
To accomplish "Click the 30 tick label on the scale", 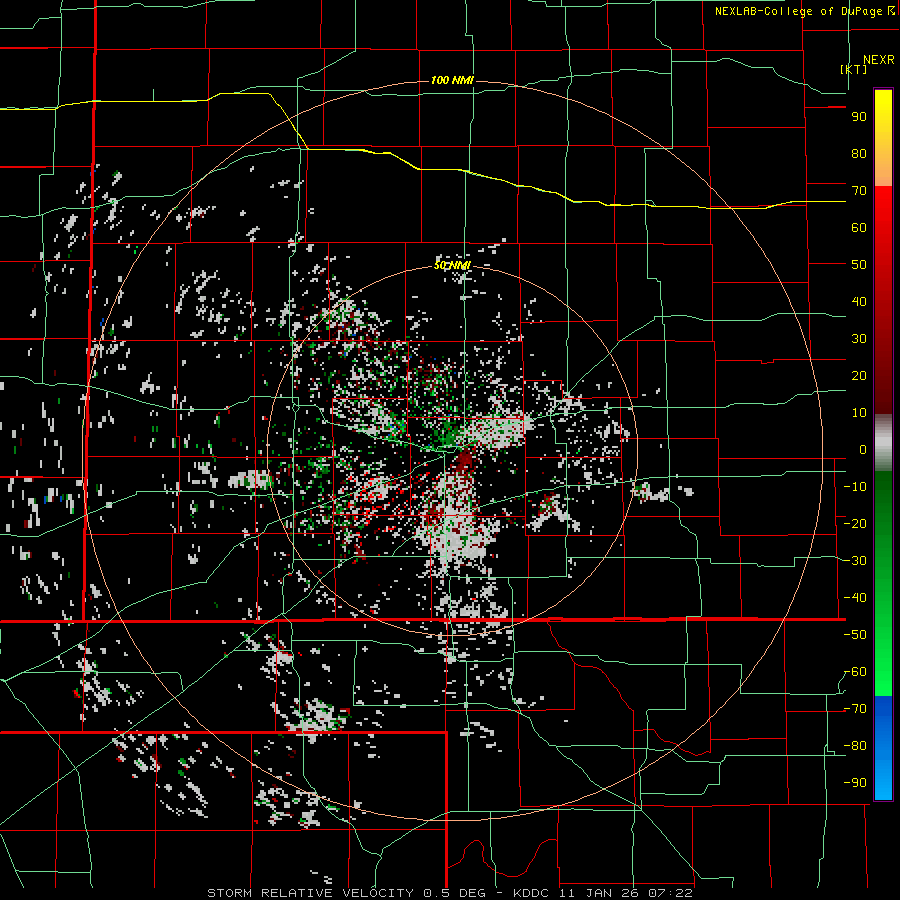I will [x=859, y=339].
